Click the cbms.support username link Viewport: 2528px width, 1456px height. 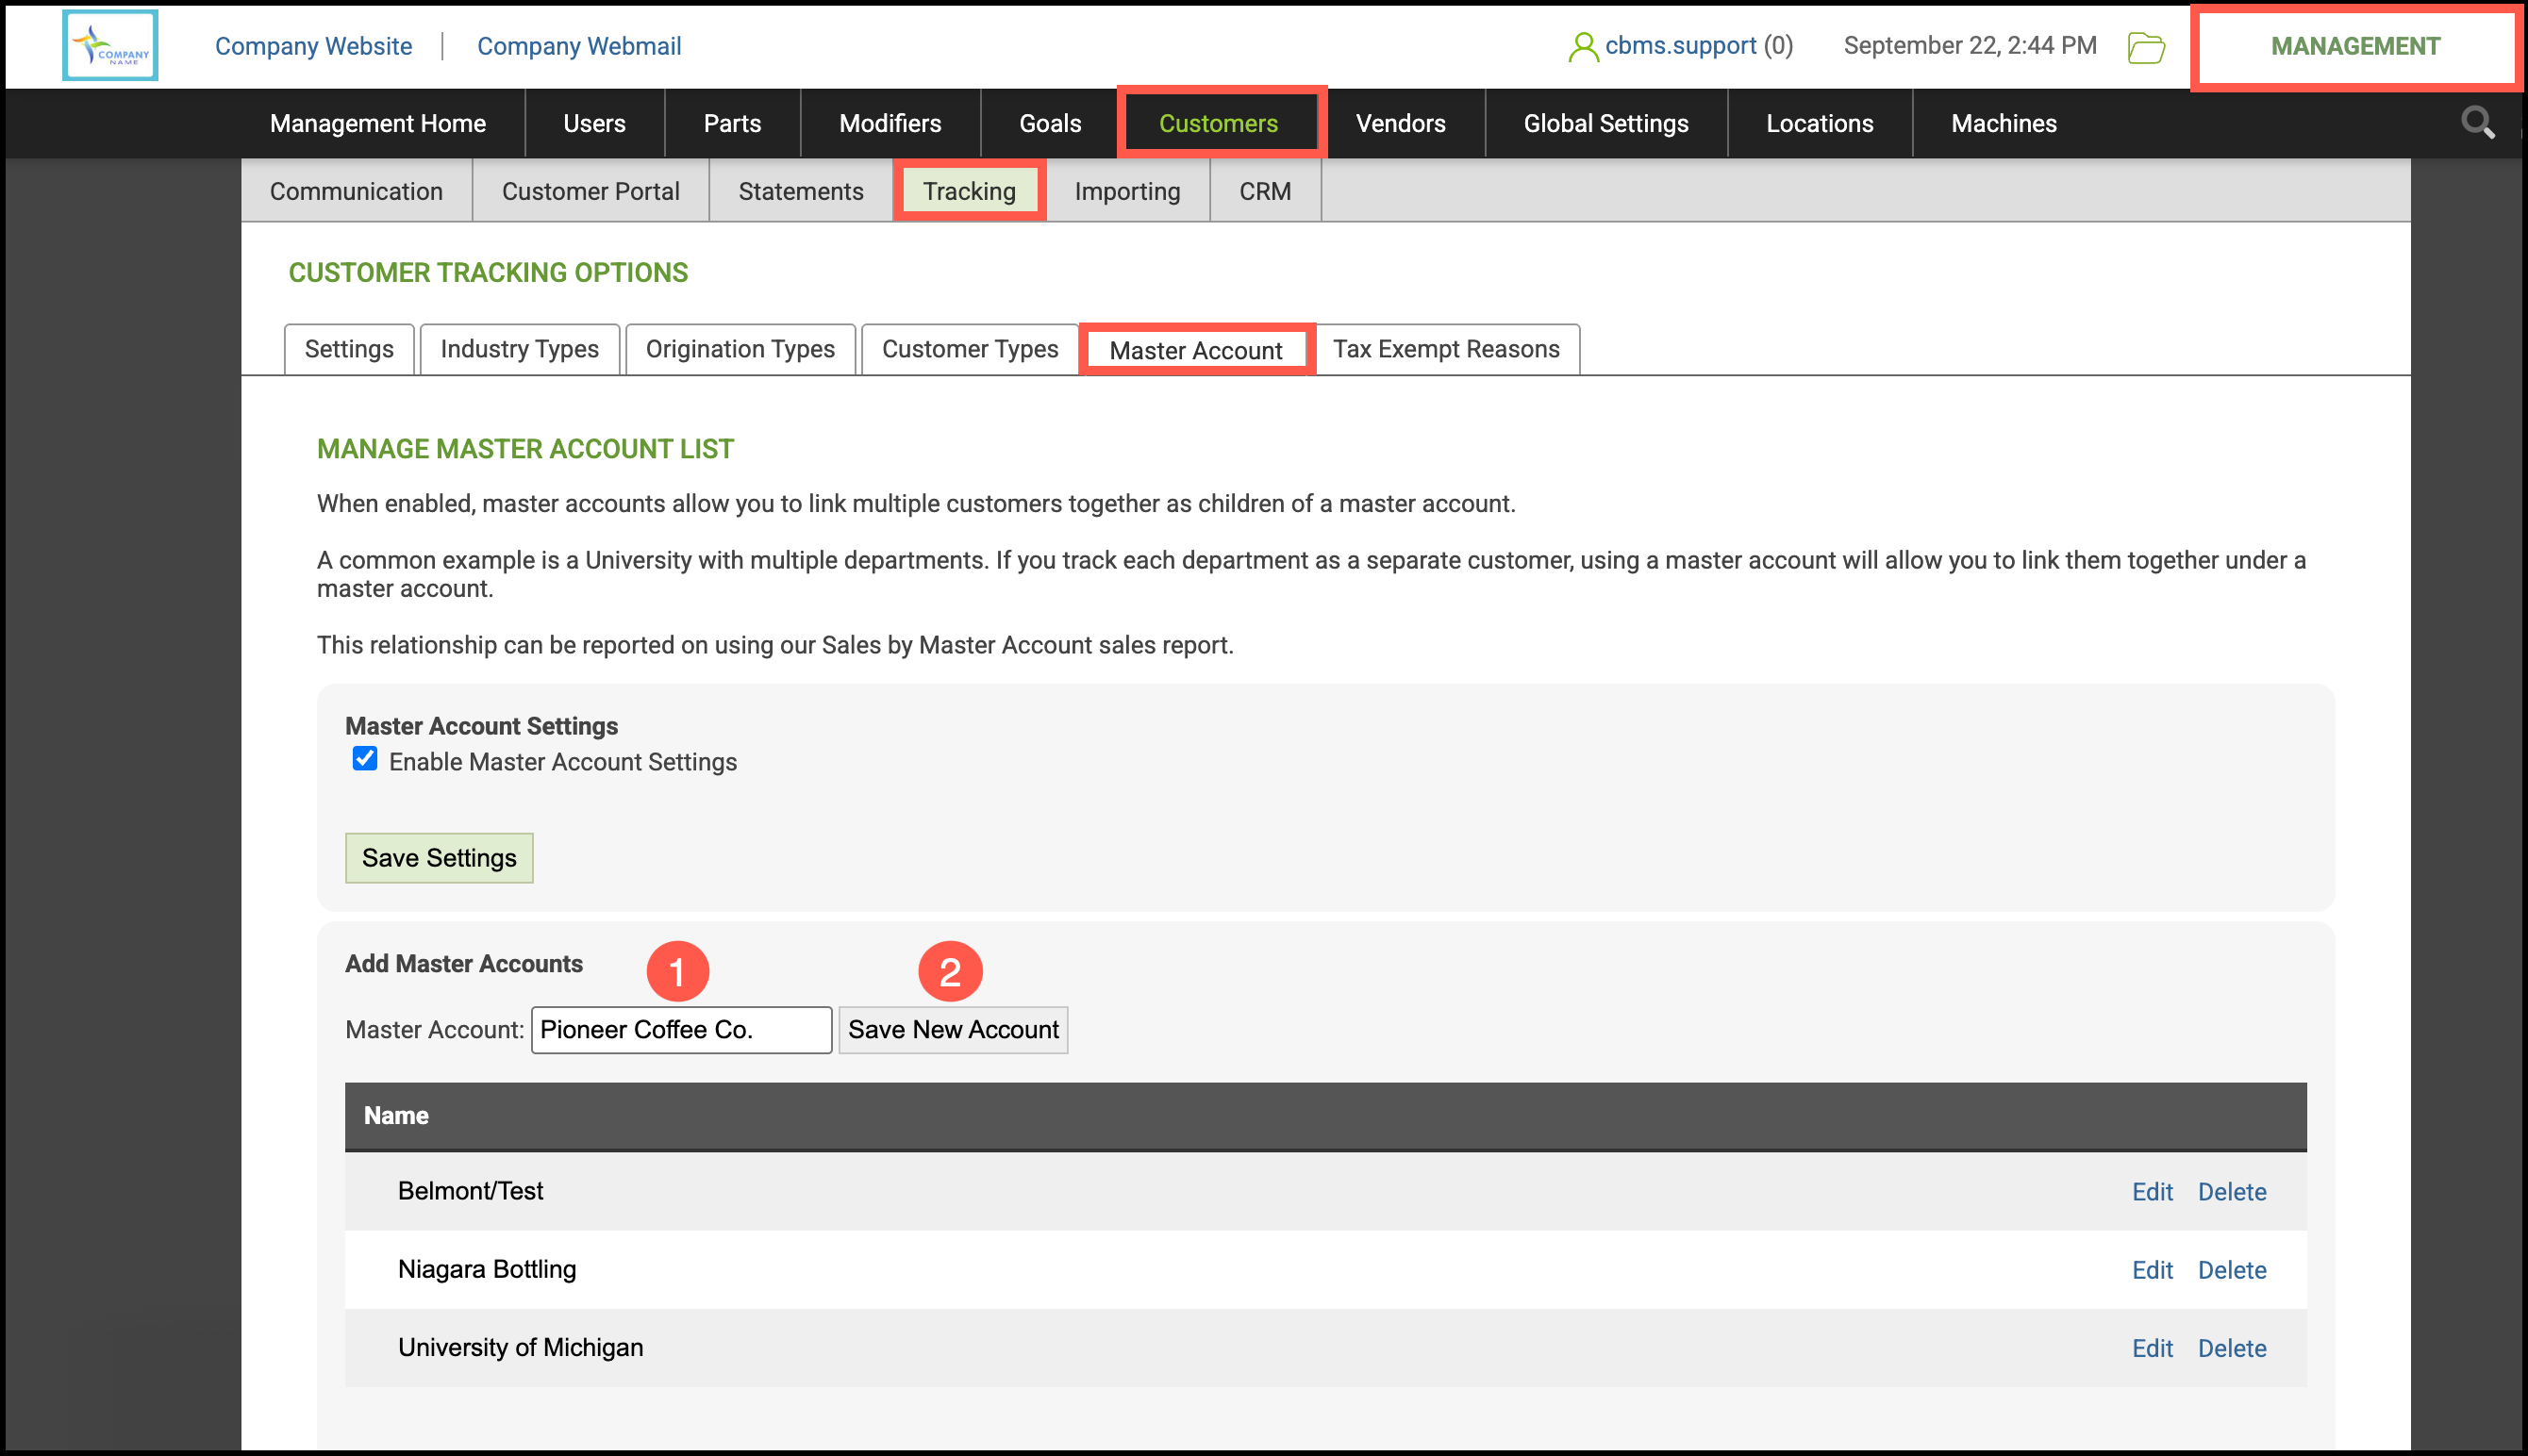tap(1680, 46)
